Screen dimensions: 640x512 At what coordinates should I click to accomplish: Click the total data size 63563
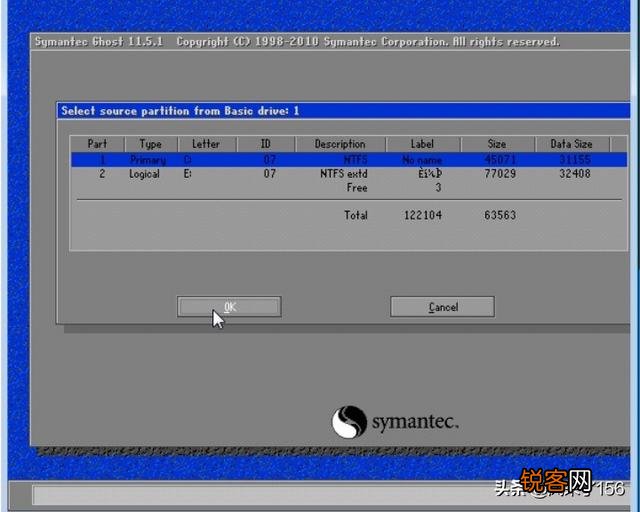500,215
